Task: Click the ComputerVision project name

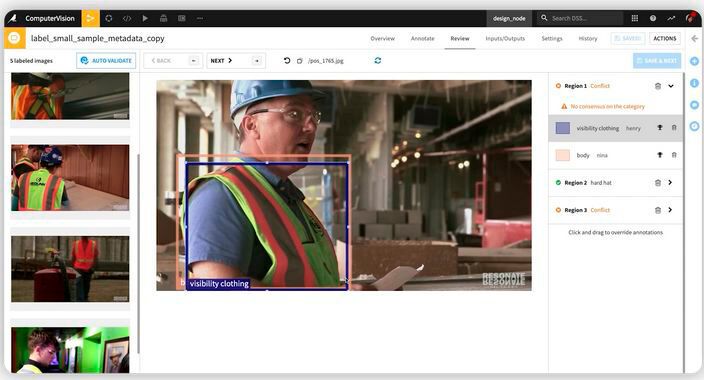Action: click(x=50, y=18)
